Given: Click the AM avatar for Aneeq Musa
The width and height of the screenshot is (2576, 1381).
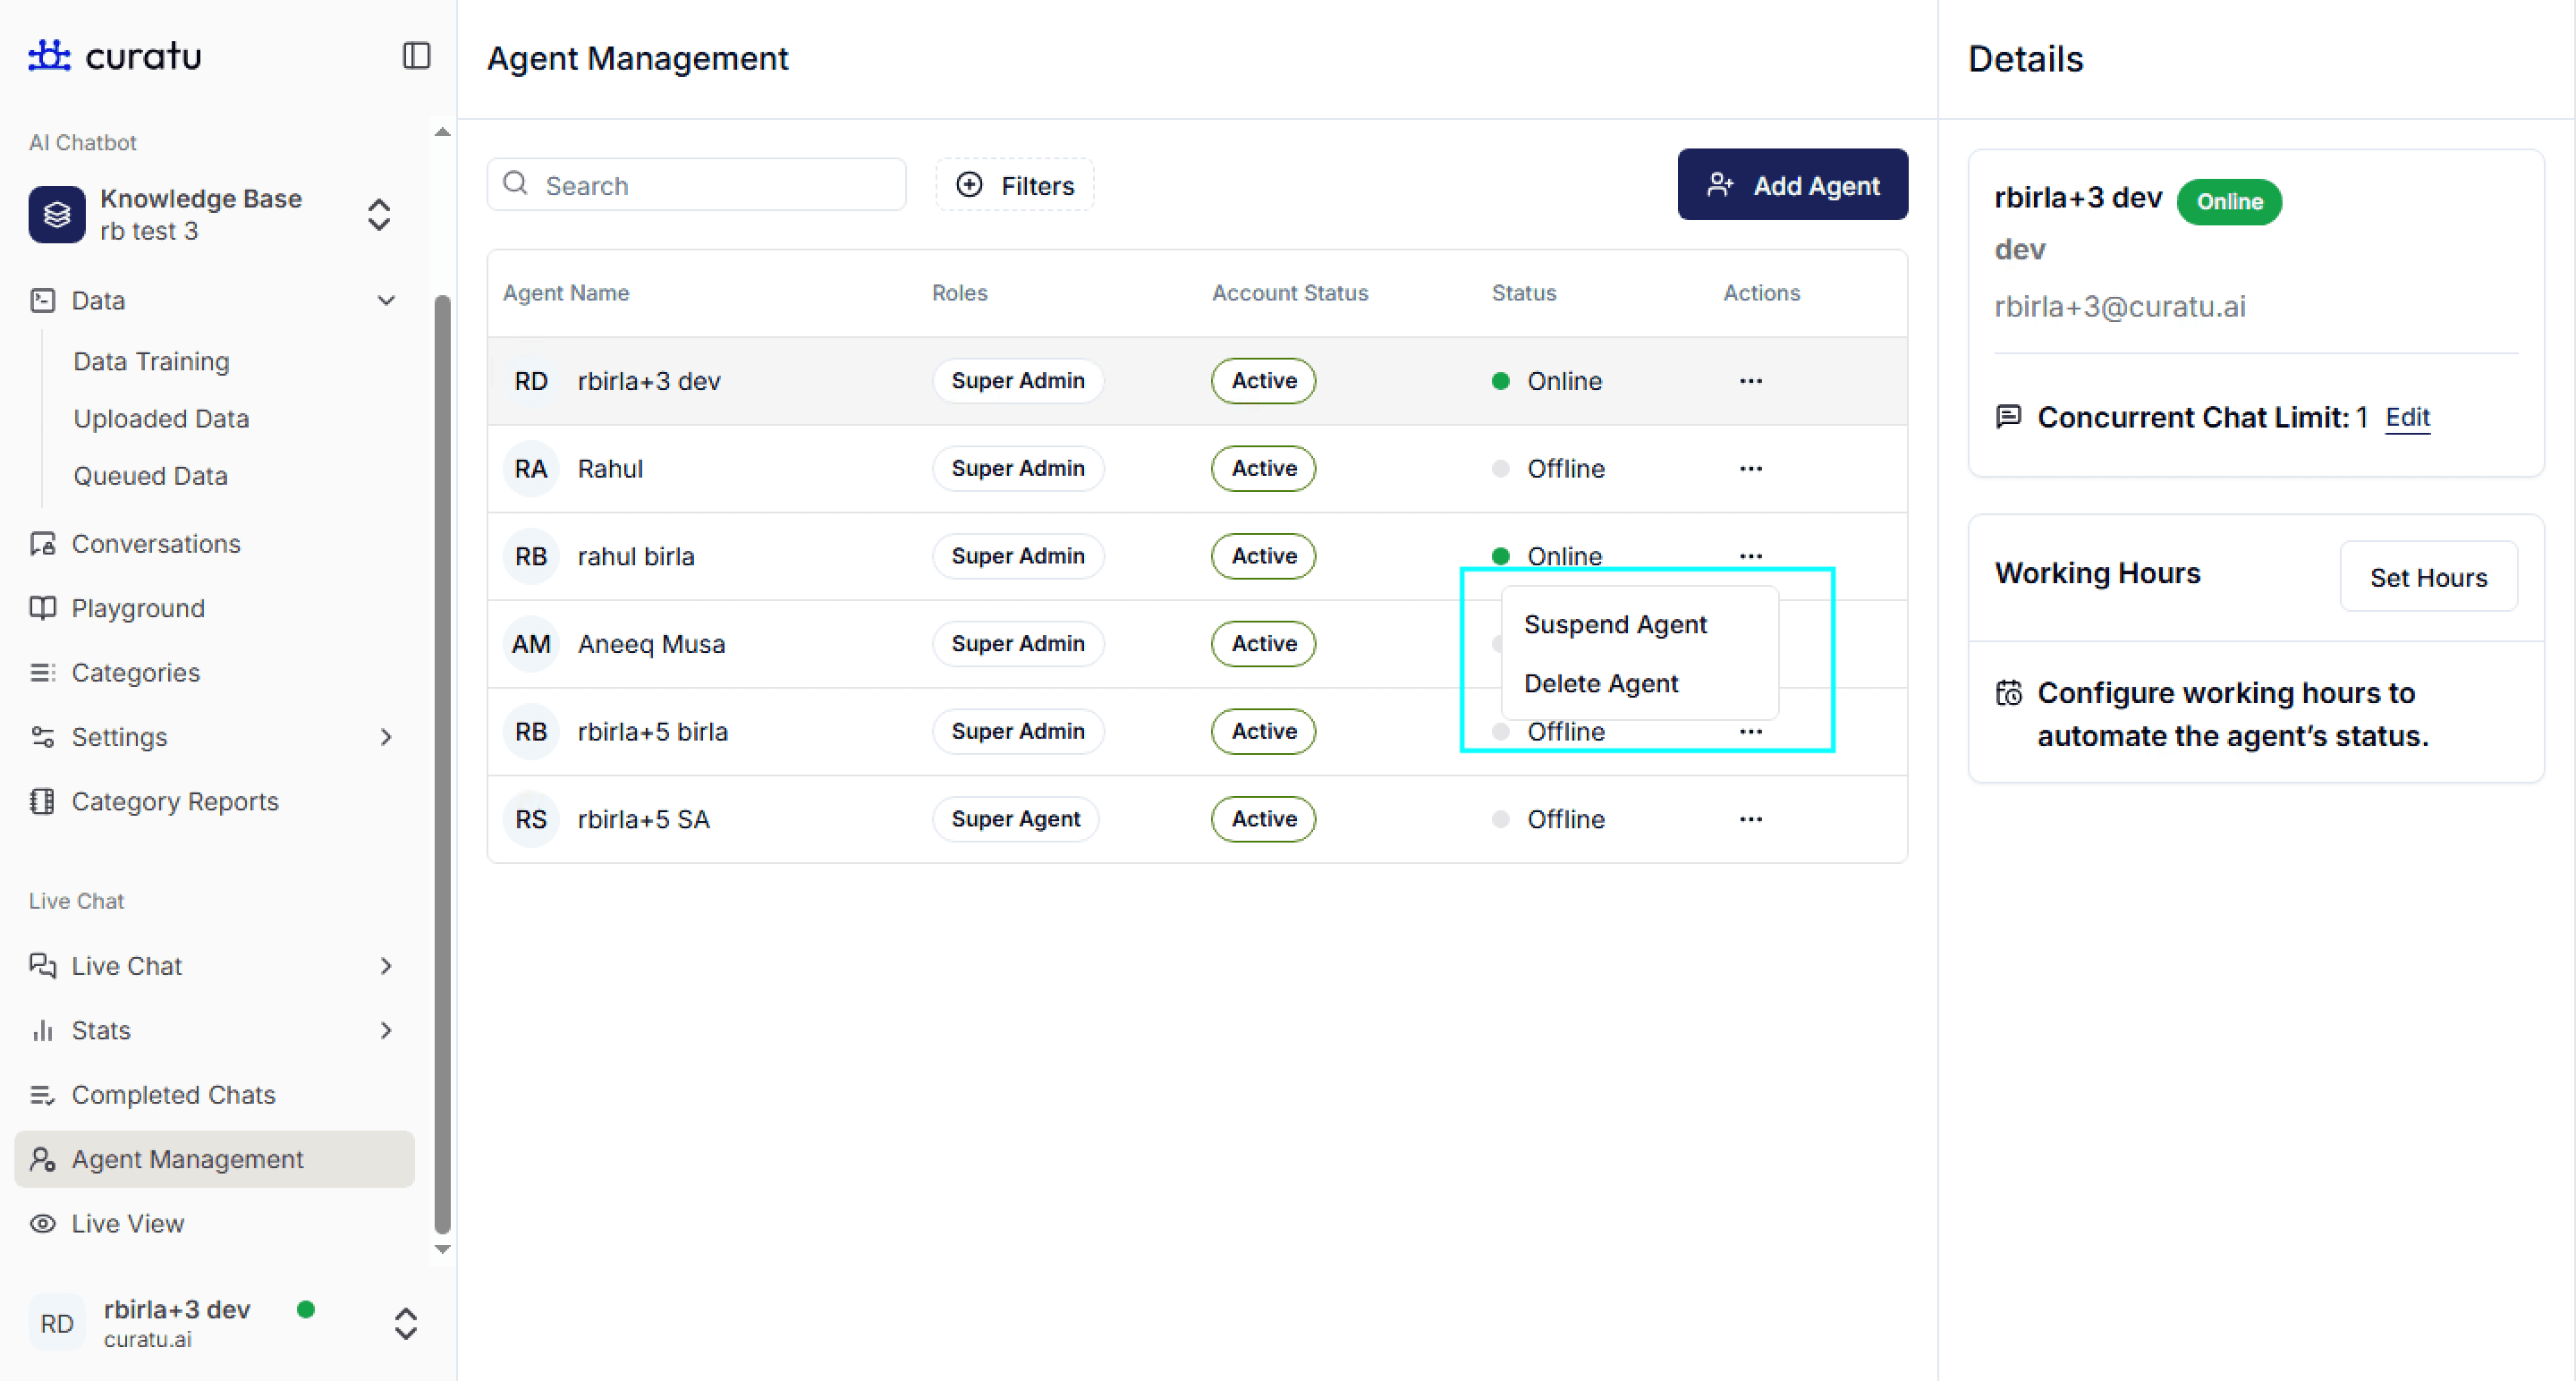Looking at the screenshot, I should (x=531, y=643).
